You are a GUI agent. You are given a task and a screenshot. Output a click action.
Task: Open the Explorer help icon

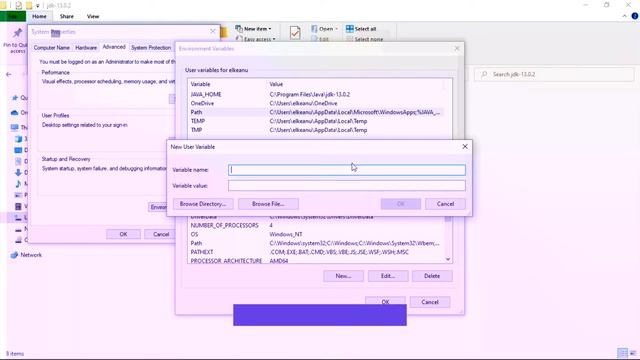(635, 16)
